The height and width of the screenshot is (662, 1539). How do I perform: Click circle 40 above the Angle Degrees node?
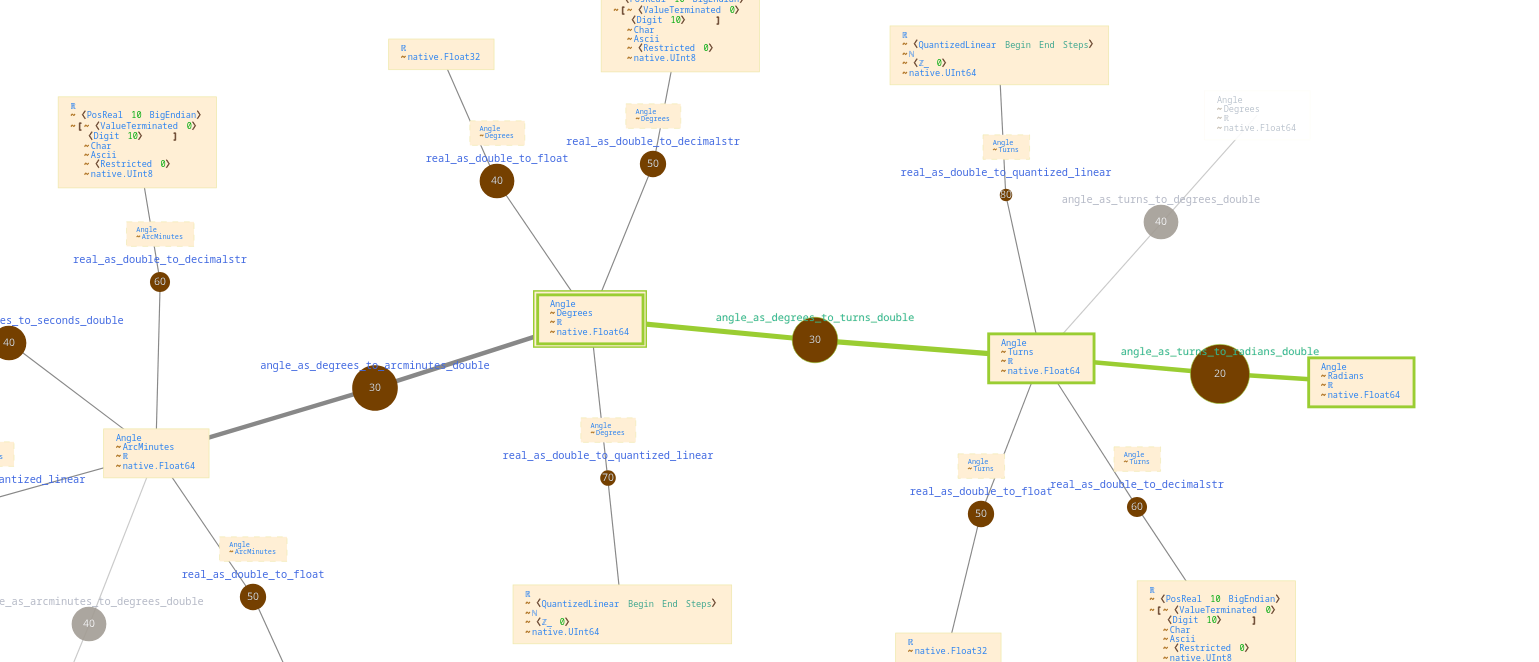click(x=497, y=181)
